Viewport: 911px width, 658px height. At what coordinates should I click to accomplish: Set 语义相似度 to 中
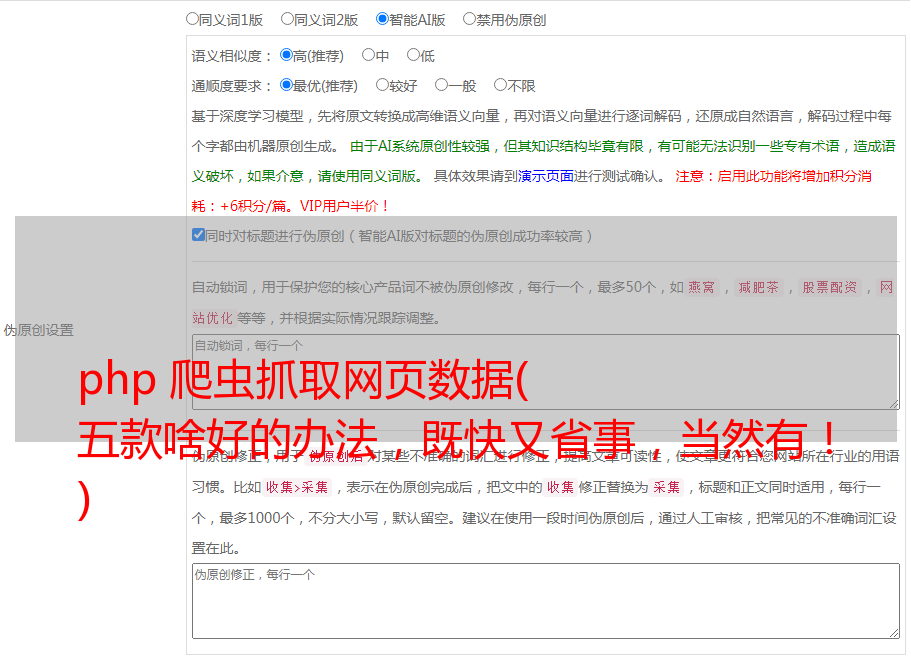point(368,55)
